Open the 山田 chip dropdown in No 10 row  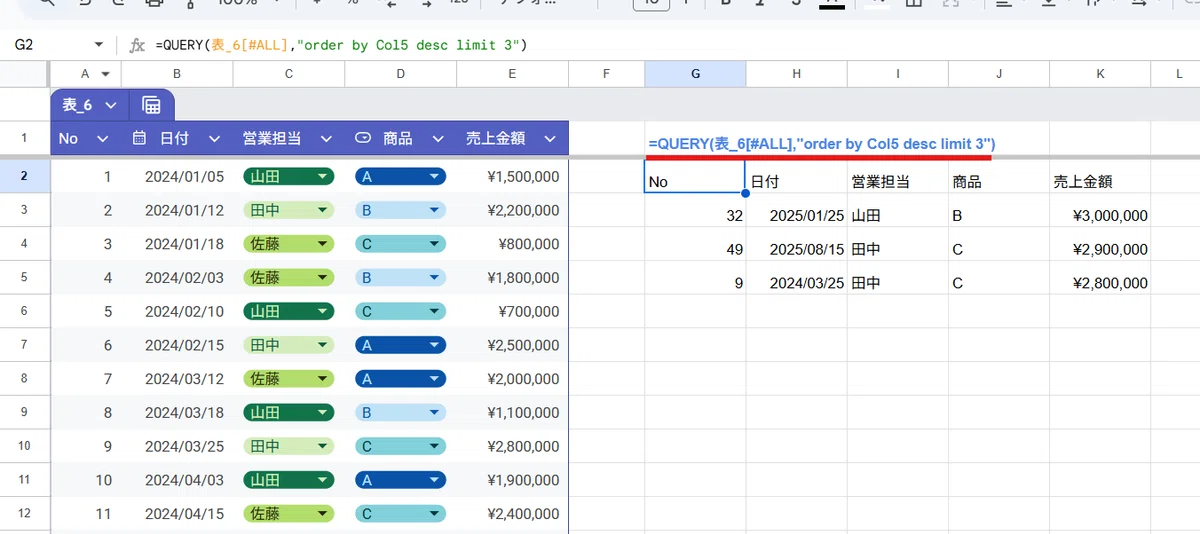coord(322,481)
